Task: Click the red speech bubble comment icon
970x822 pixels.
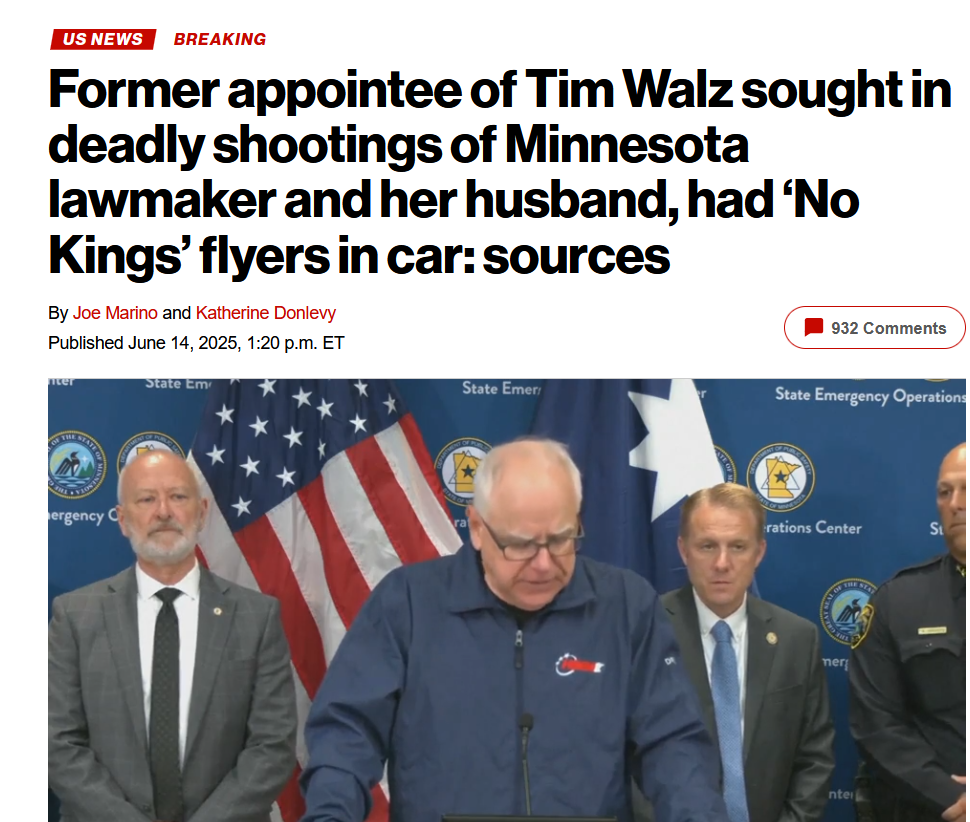Action: click(x=813, y=327)
